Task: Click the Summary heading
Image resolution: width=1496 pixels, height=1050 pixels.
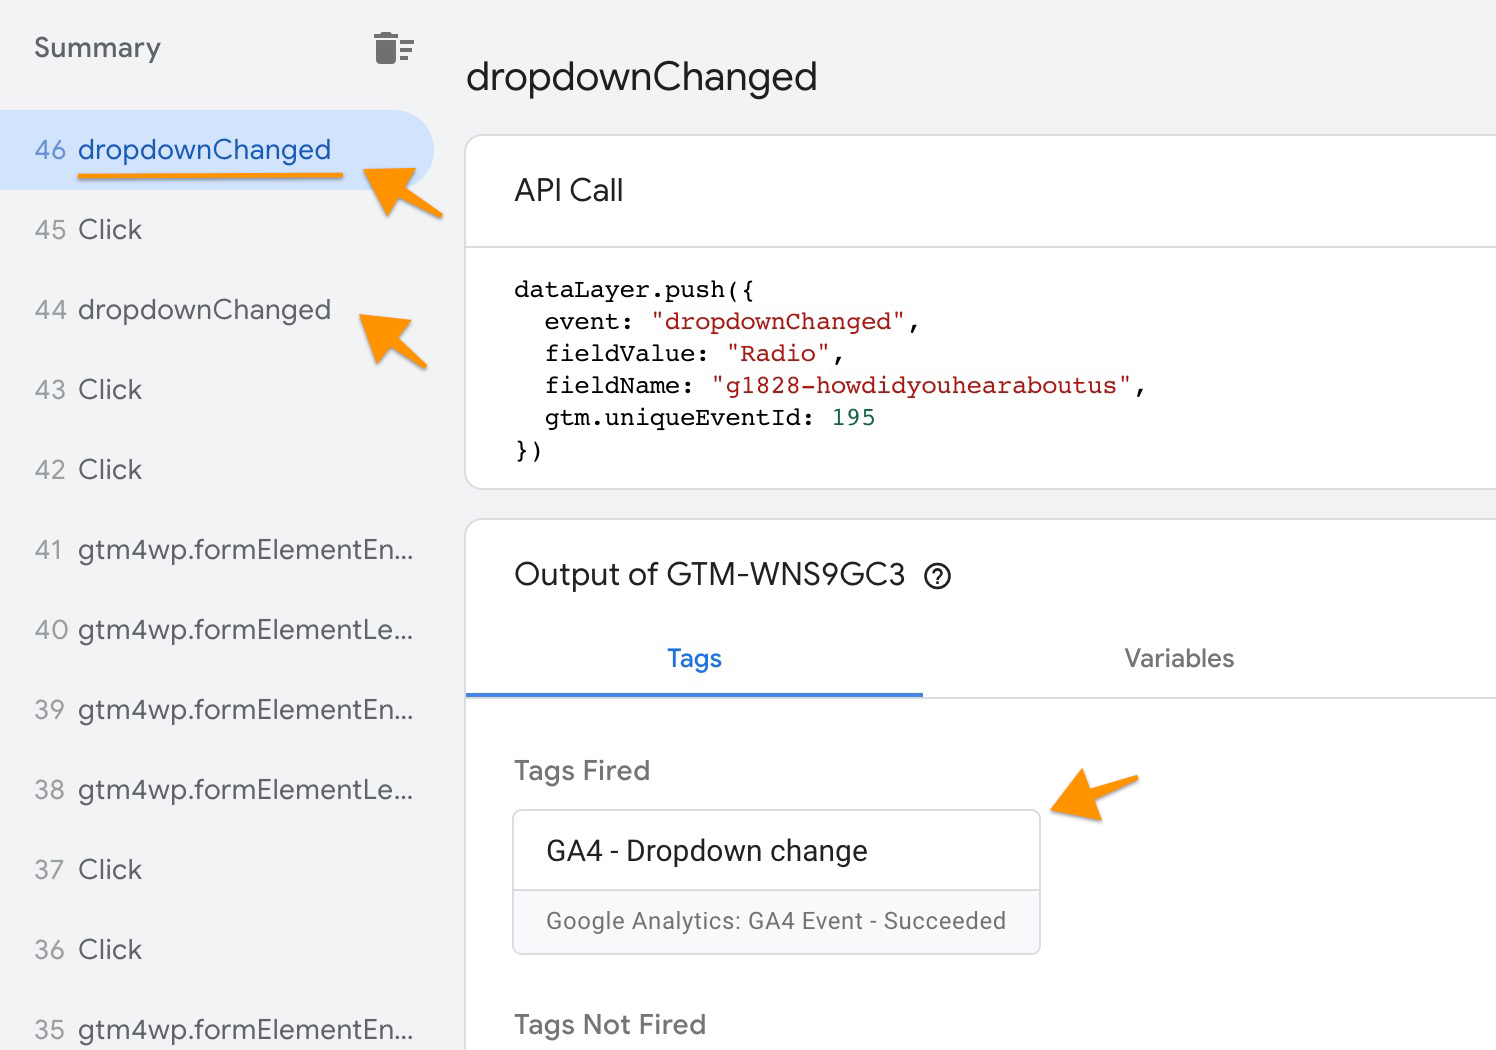Action: coord(97,47)
